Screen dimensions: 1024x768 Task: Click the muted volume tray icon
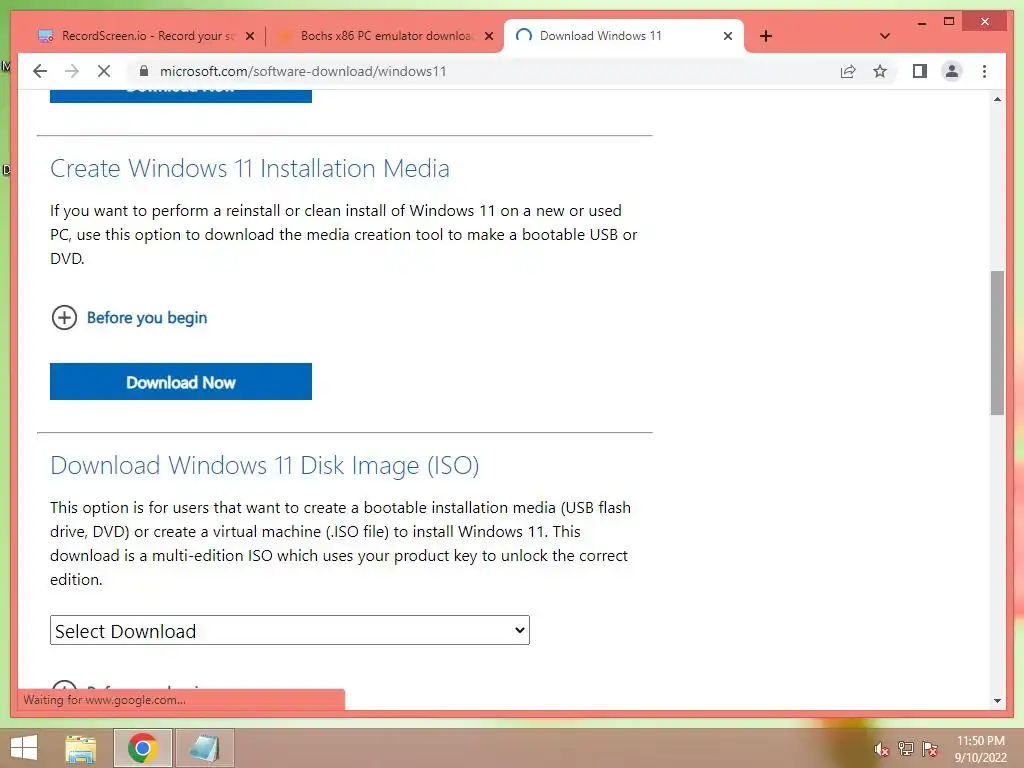coord(882,749)
